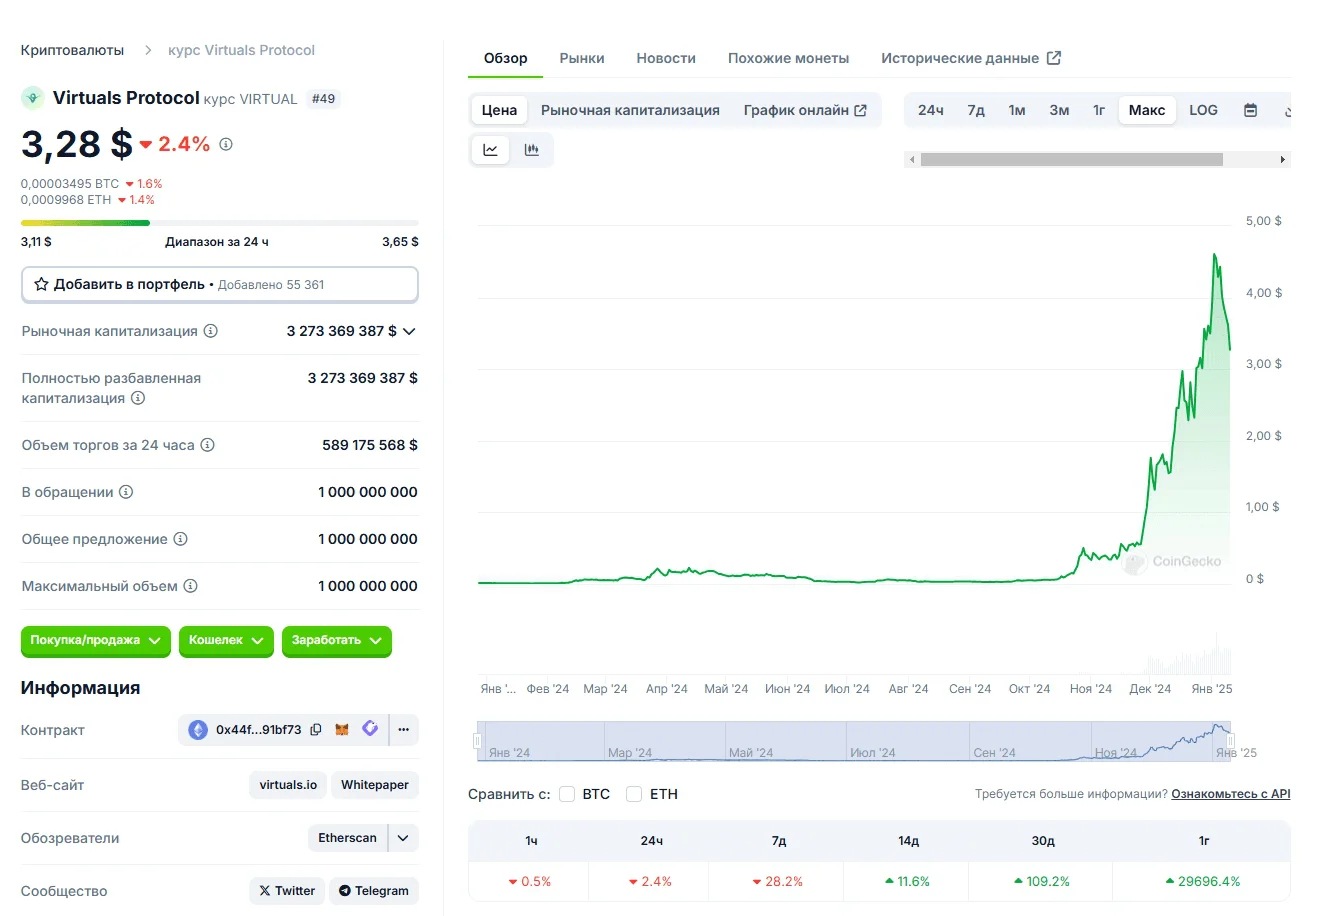The image size is (1317, 916).
Task: Open the Ознакомьтесь с API link
Action: [x=1230, y=794]
